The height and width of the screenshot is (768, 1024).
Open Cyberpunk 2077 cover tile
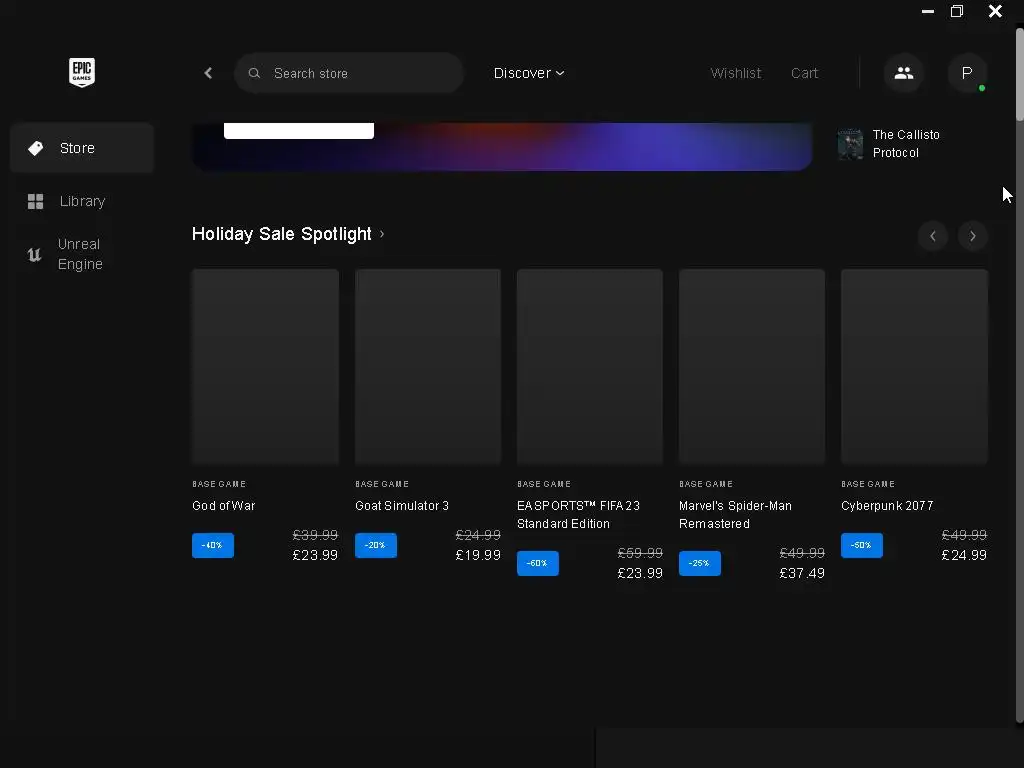[x=914, y=366]
